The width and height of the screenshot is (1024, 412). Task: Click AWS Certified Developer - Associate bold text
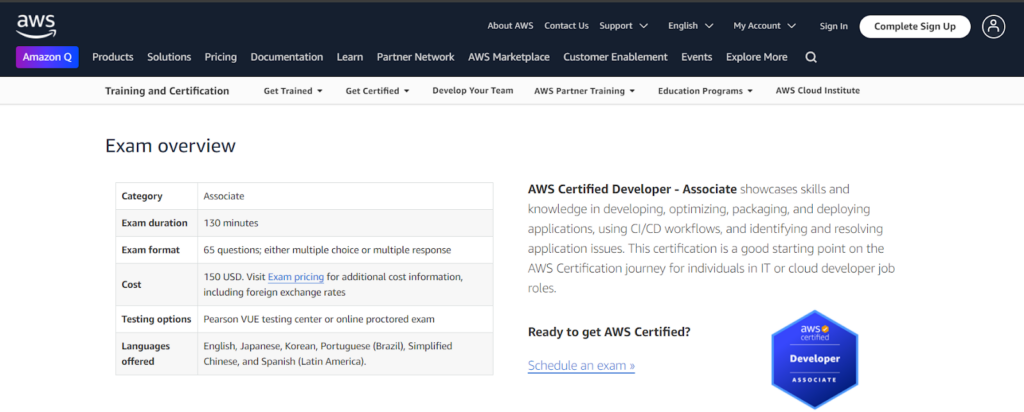tap(632, 189)
